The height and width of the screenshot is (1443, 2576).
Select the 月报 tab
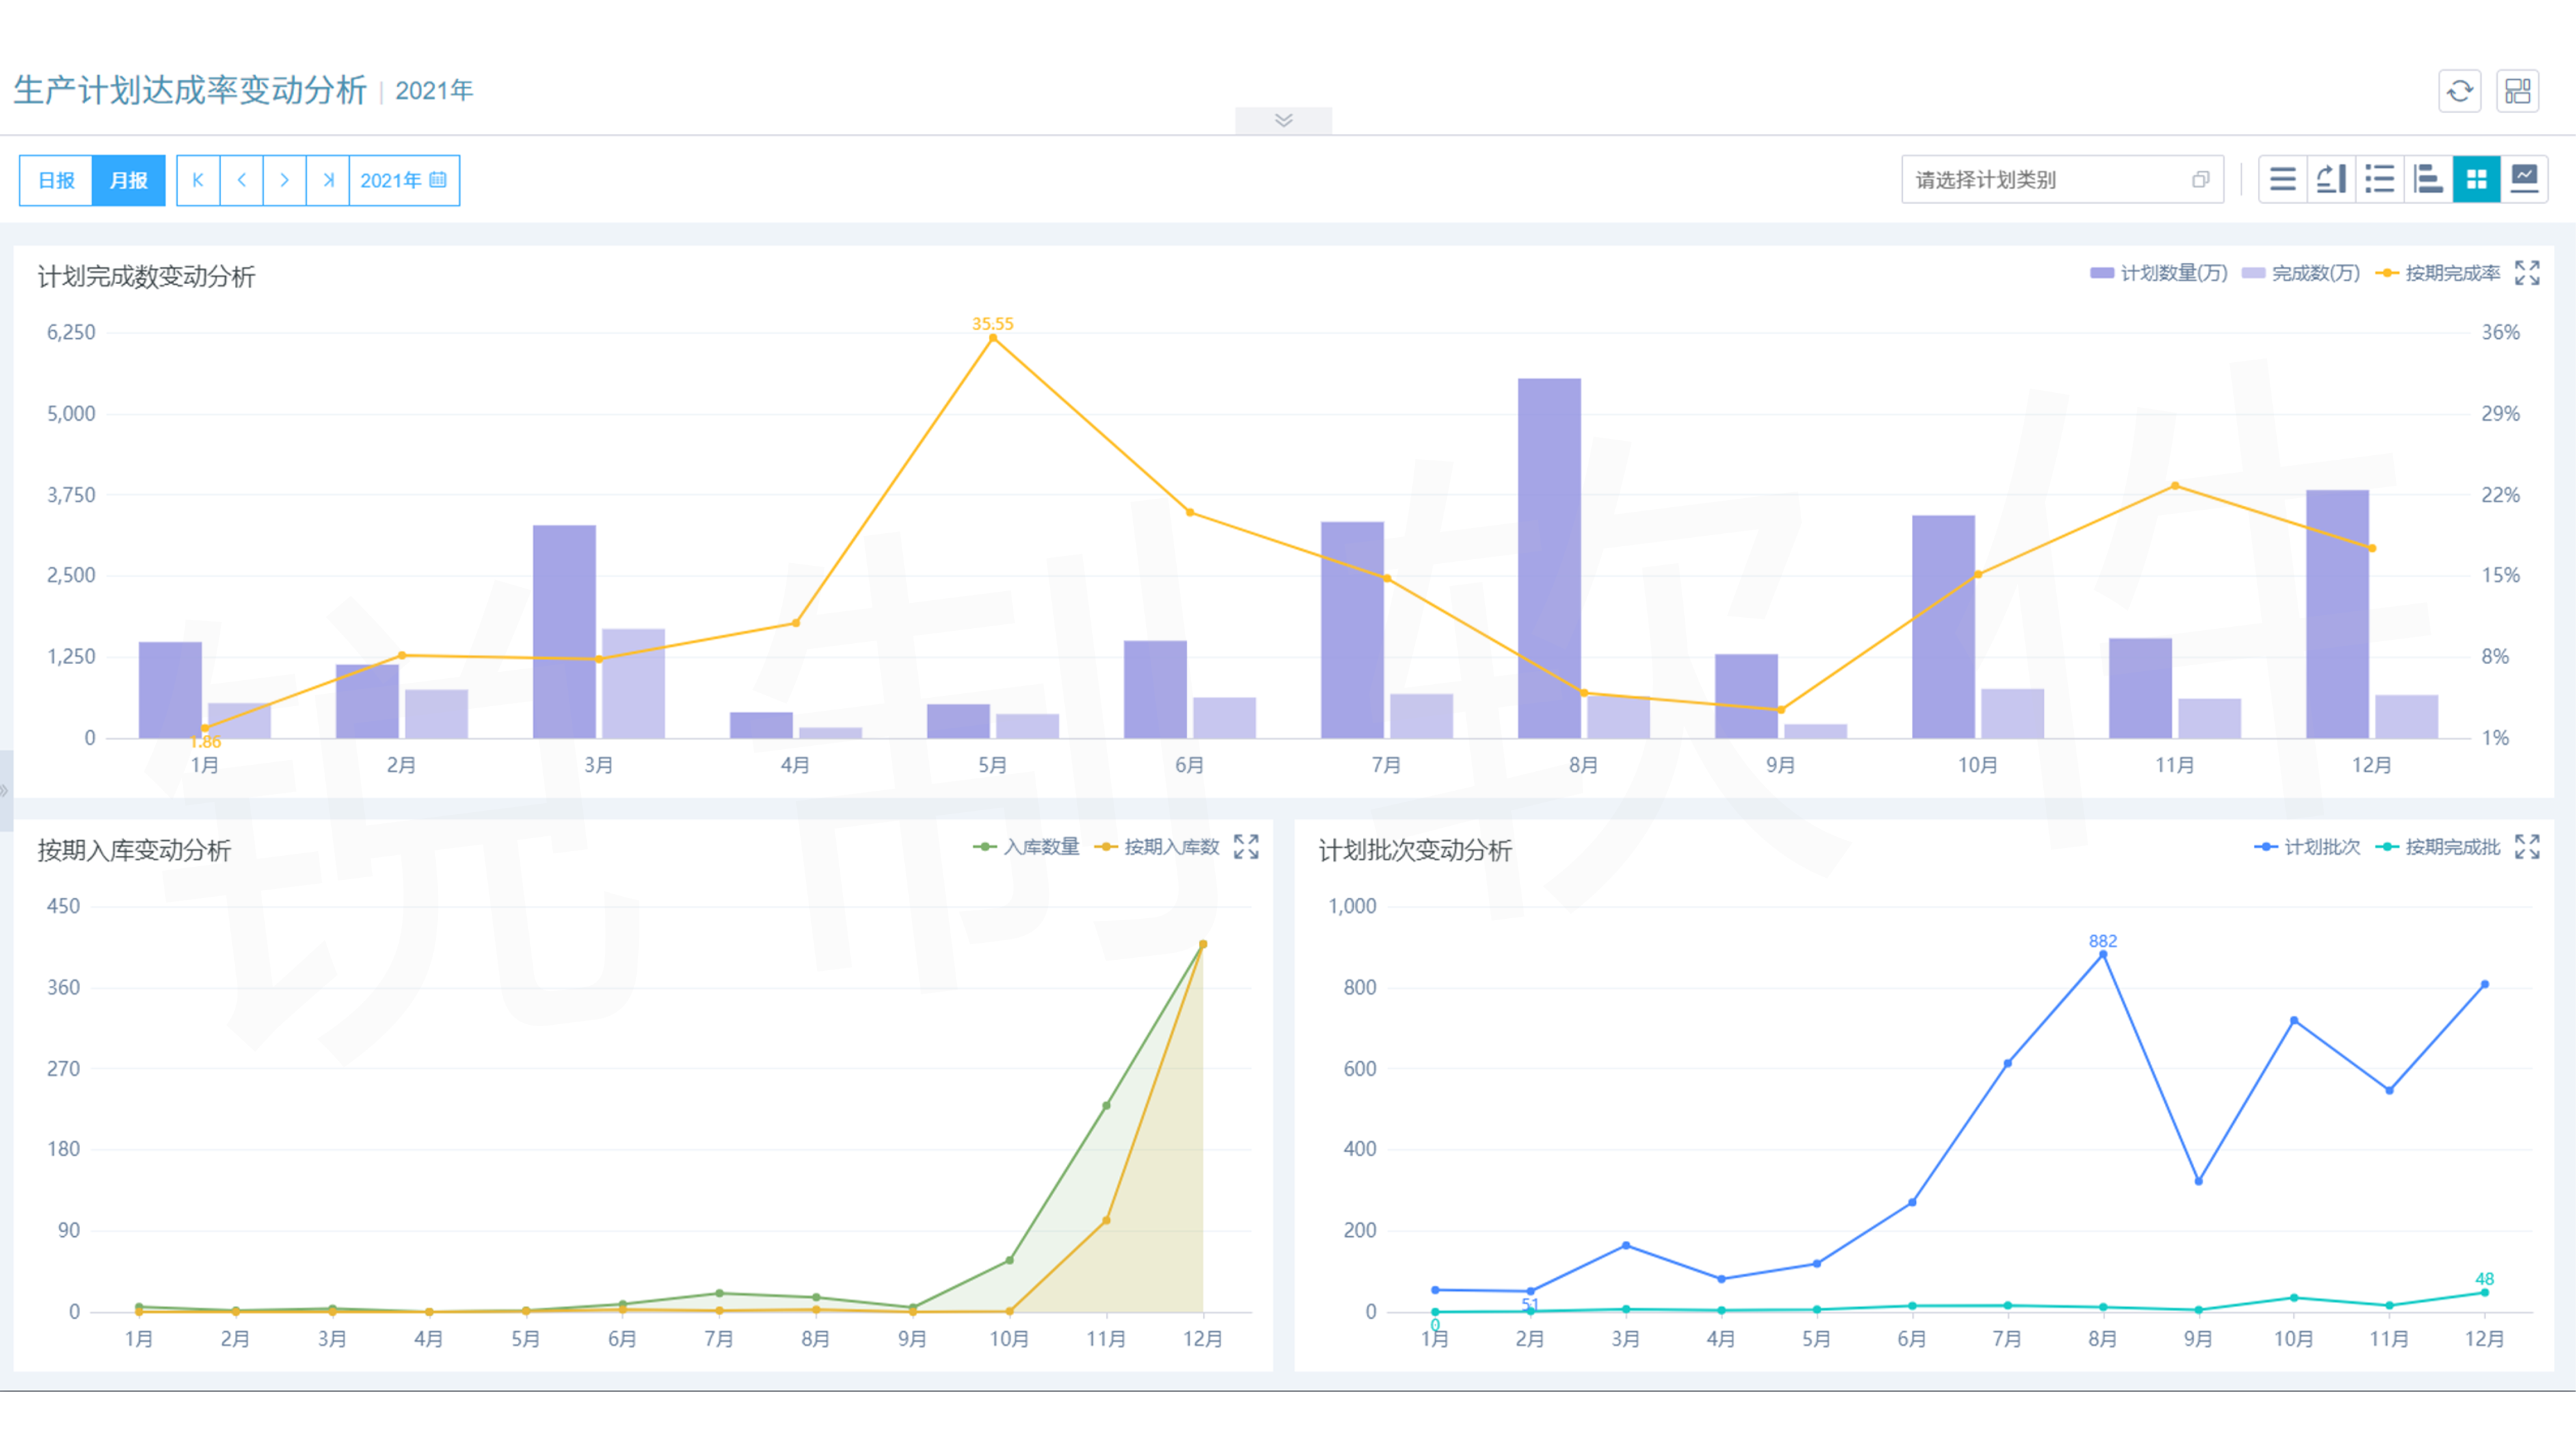click(128, 180)
